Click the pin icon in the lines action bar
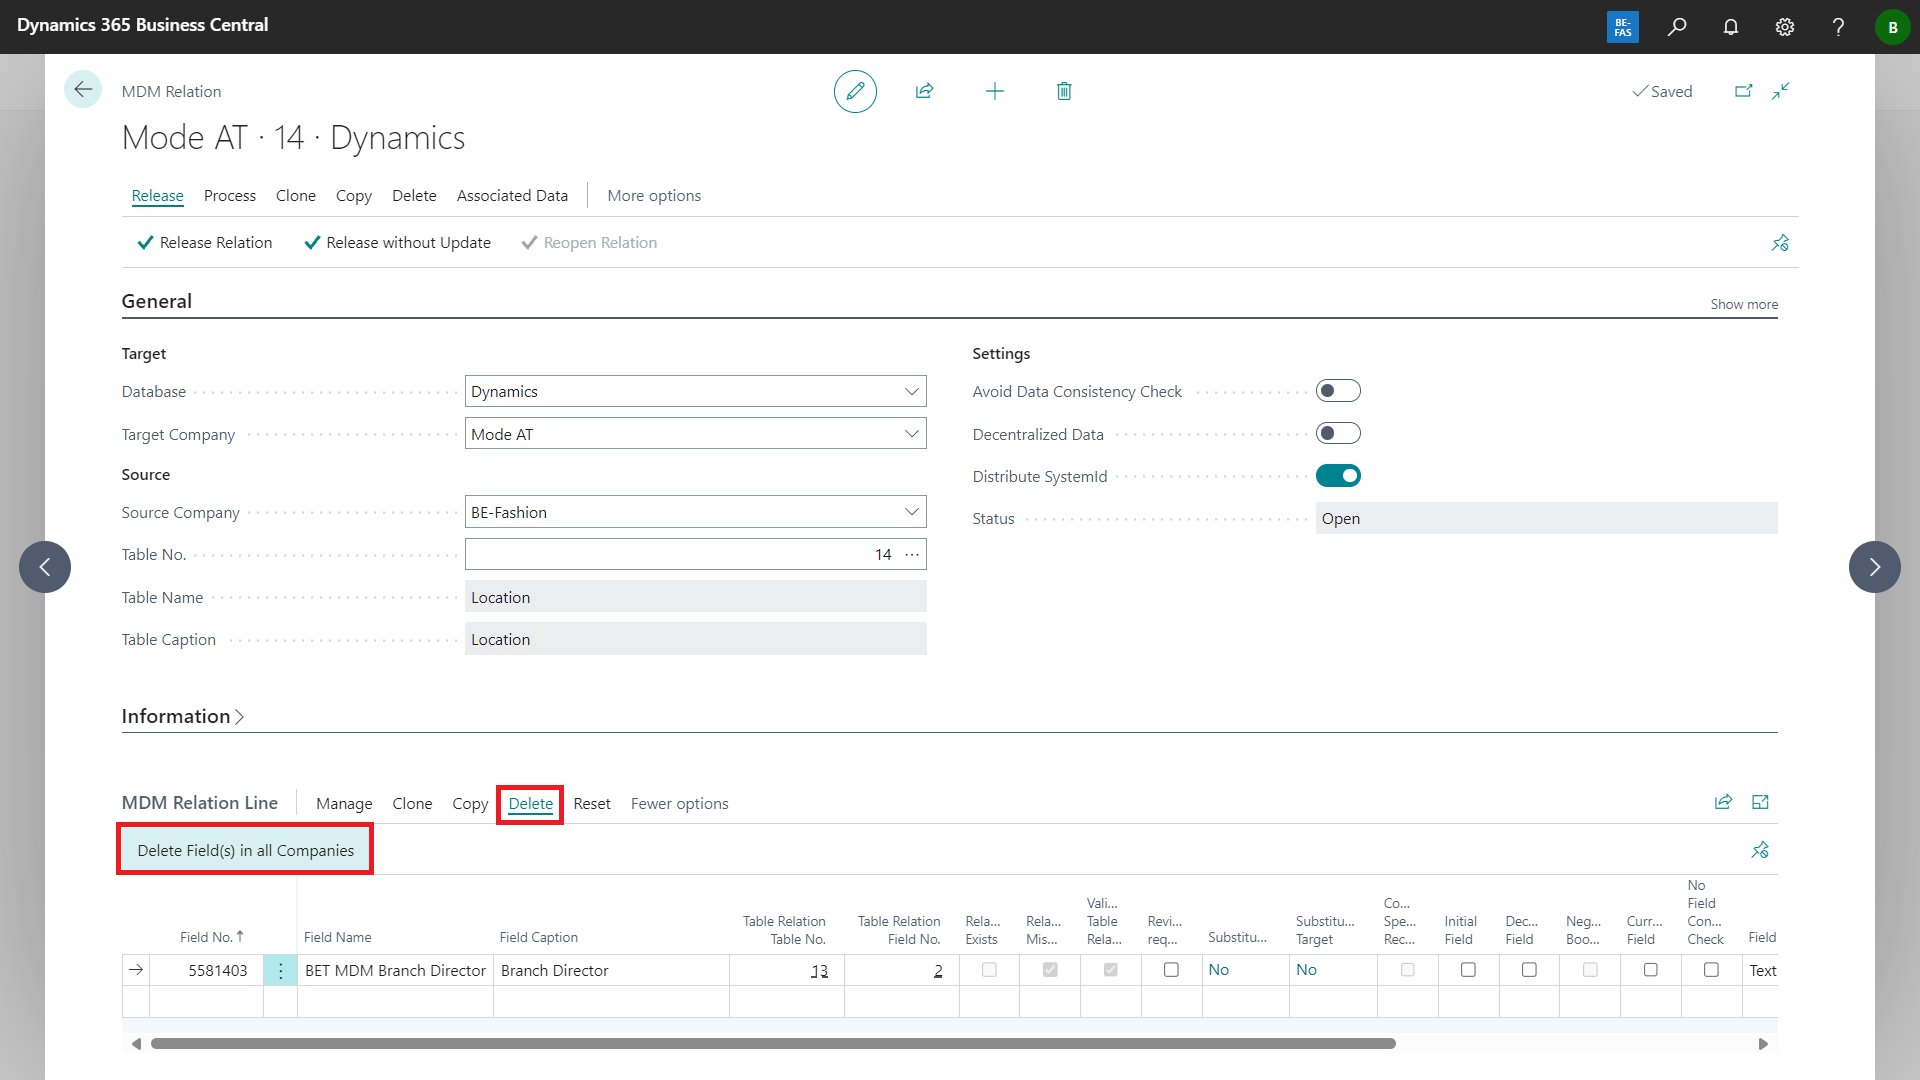 (x=1760, y=850)
